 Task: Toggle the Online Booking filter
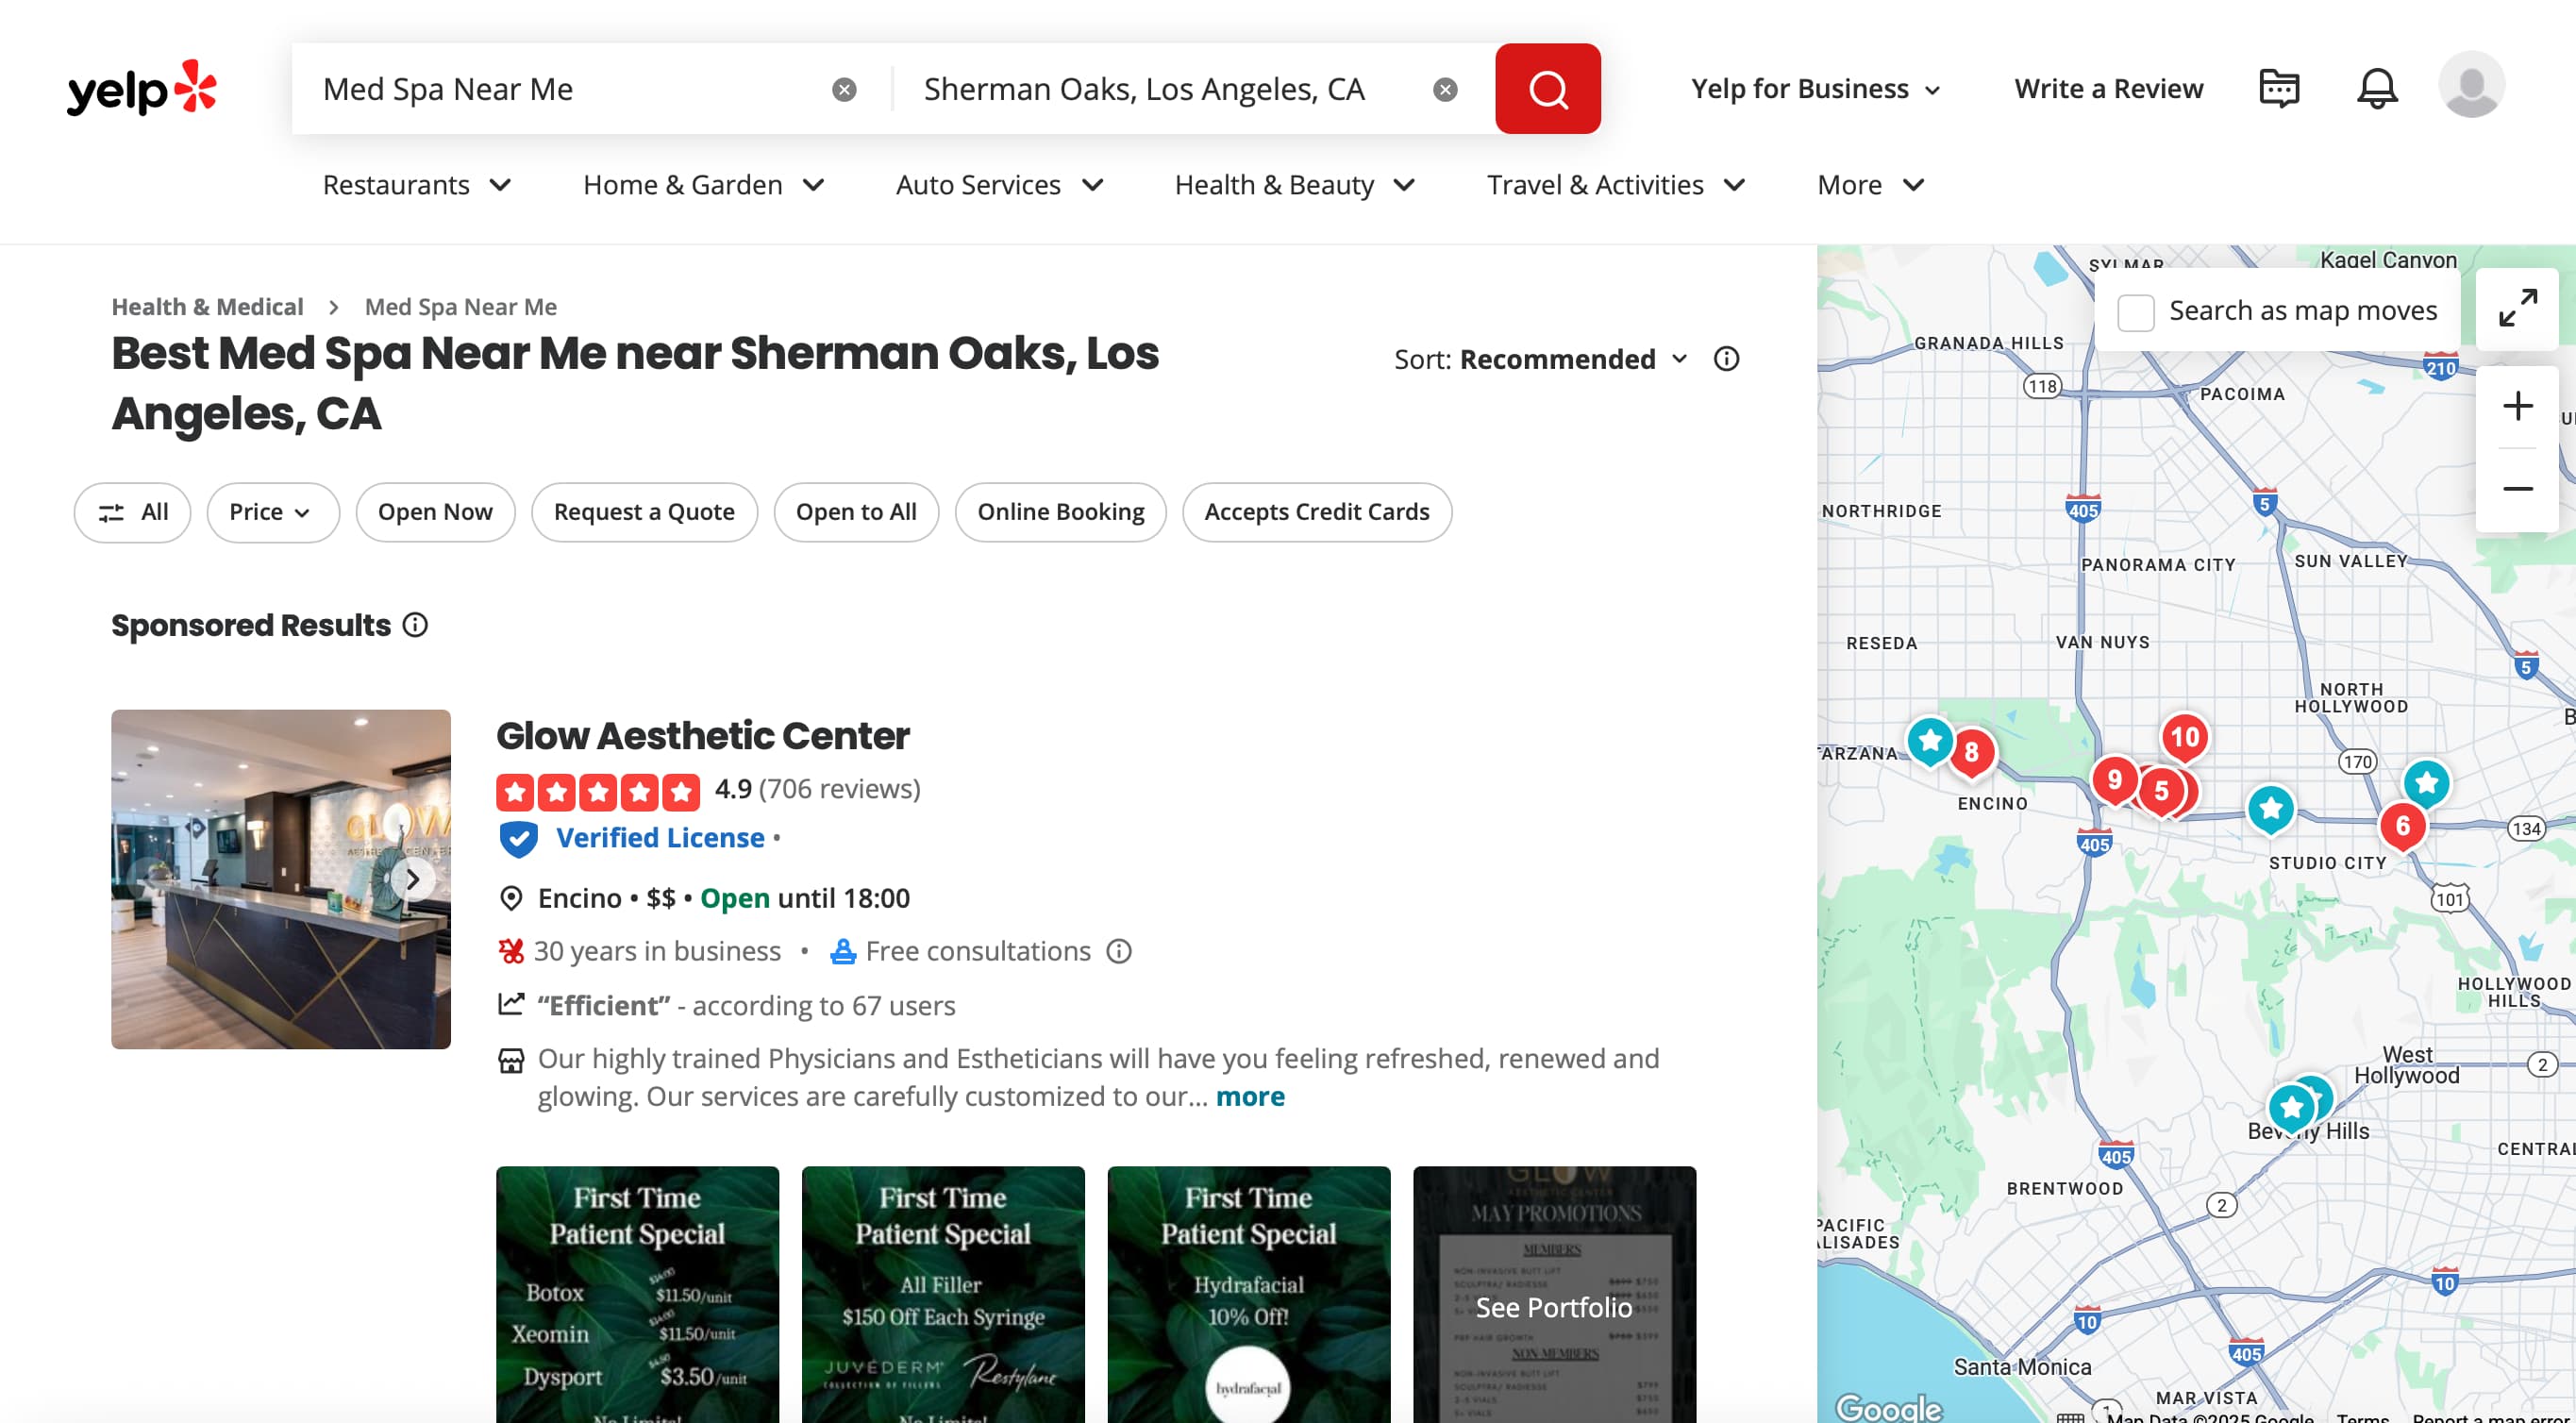[x=1060, y=512]
